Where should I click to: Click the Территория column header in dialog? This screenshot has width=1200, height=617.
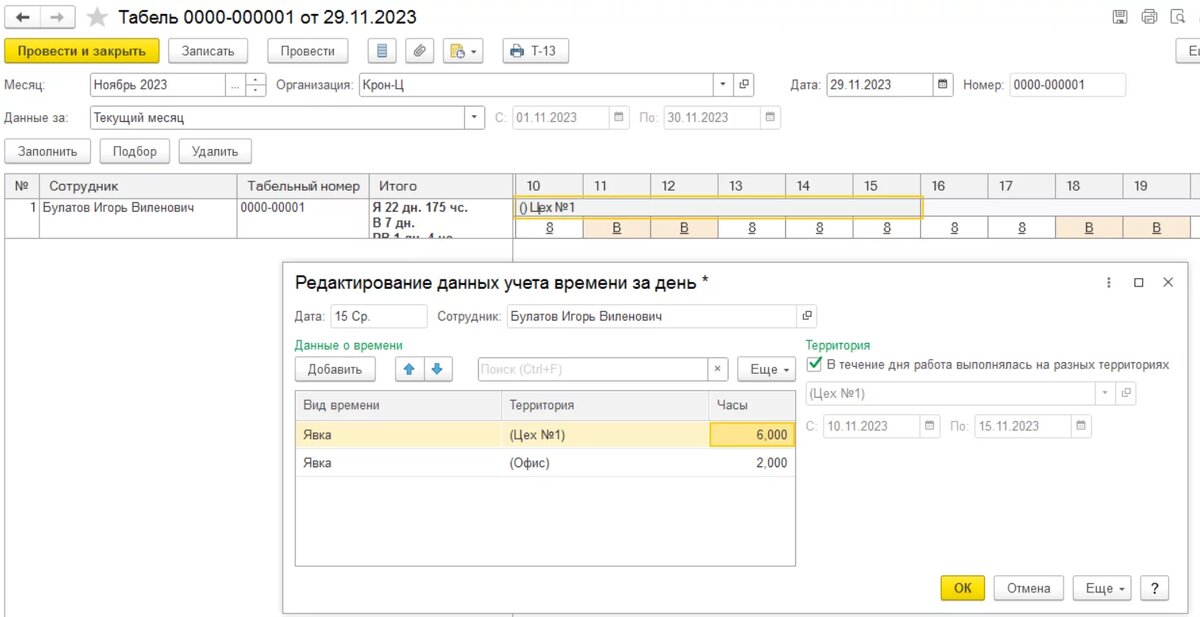pos(605,405)
